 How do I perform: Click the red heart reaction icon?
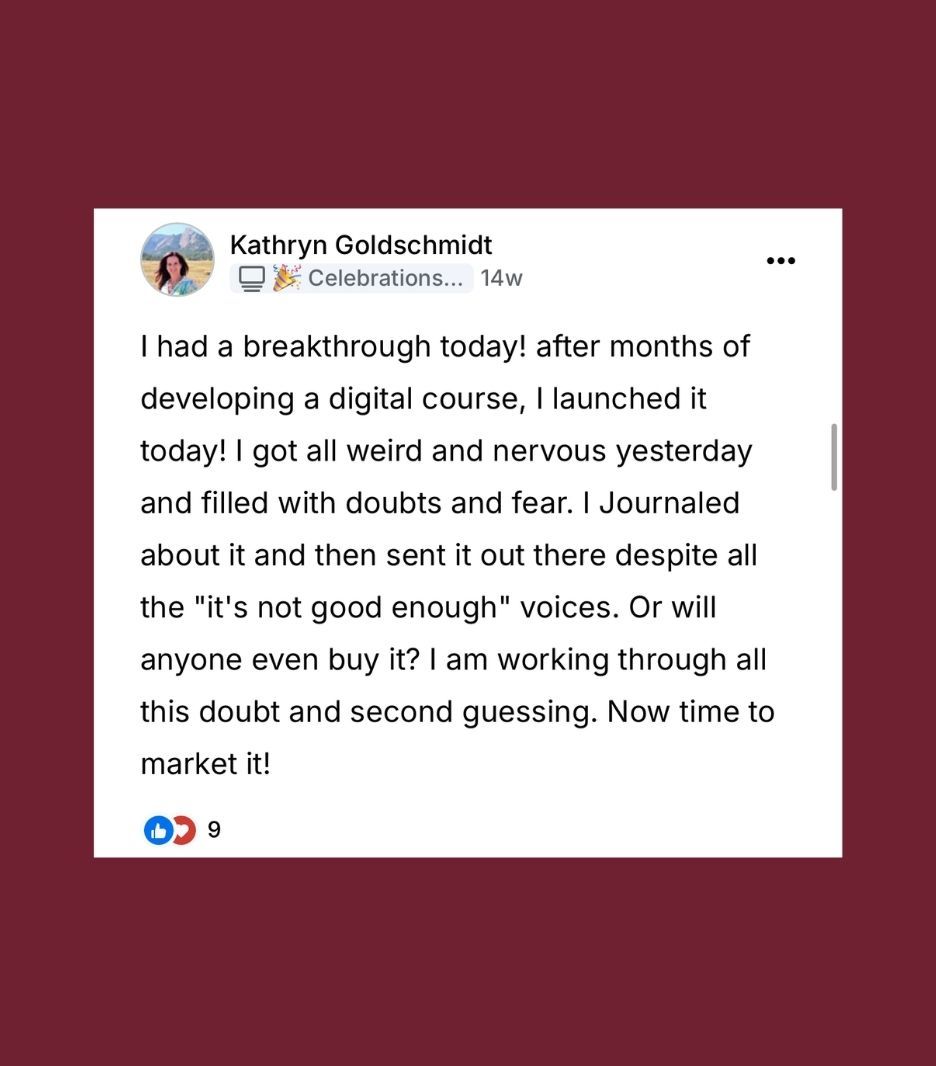[x=184, y=829]
